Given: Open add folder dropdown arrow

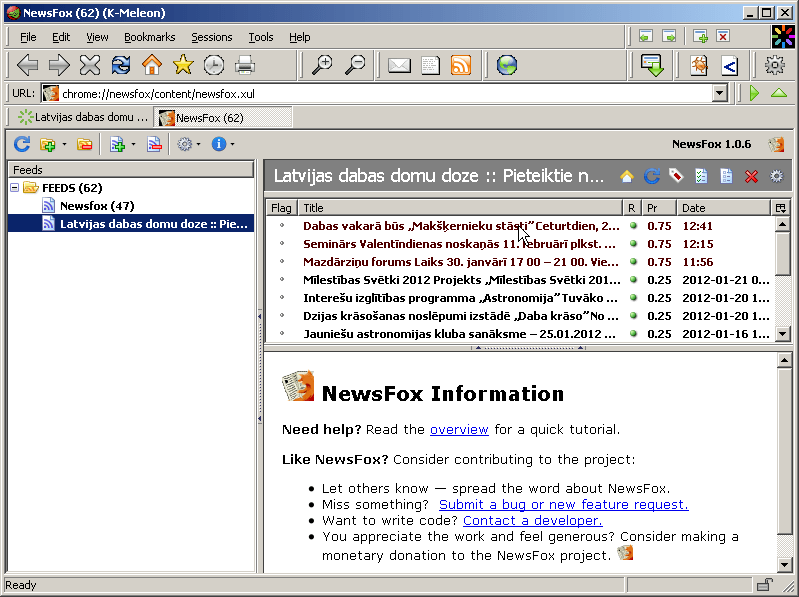Looking at the screenshot, I should click(x=64, y=145).
